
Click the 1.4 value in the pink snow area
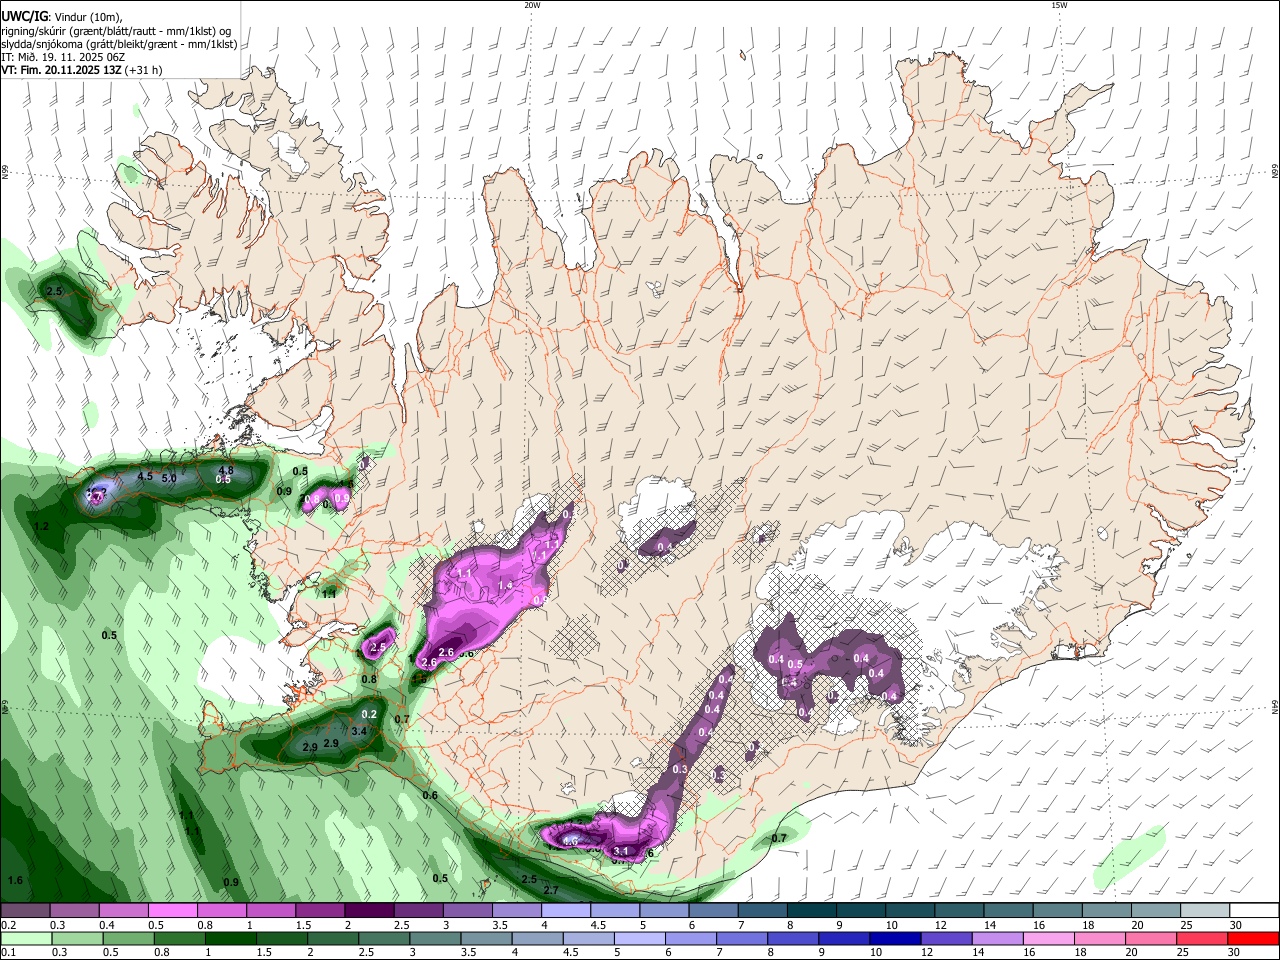505,585
